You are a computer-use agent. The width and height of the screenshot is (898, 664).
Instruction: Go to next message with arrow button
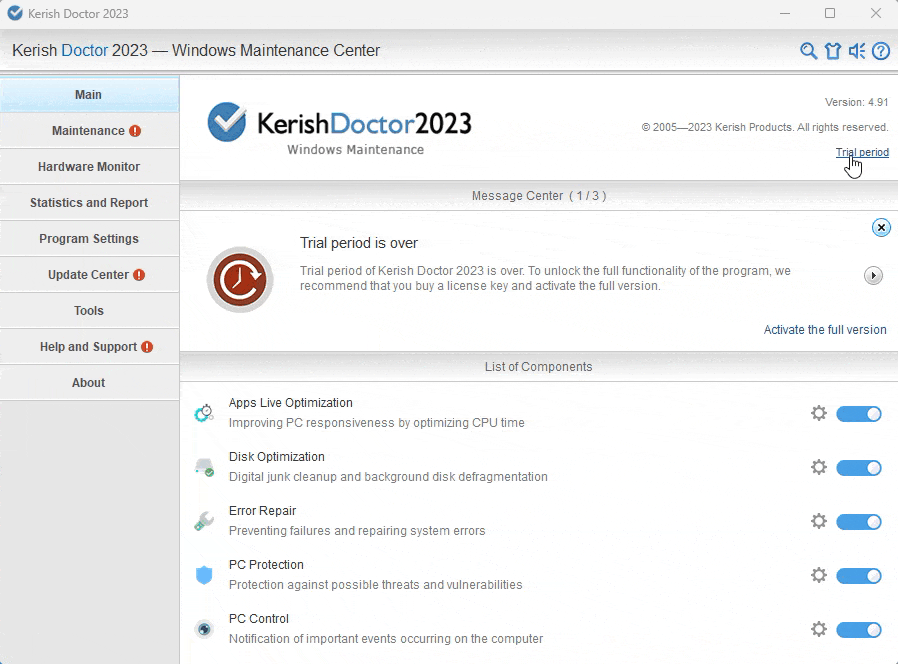pyautogui.click(x=873, y=276)
